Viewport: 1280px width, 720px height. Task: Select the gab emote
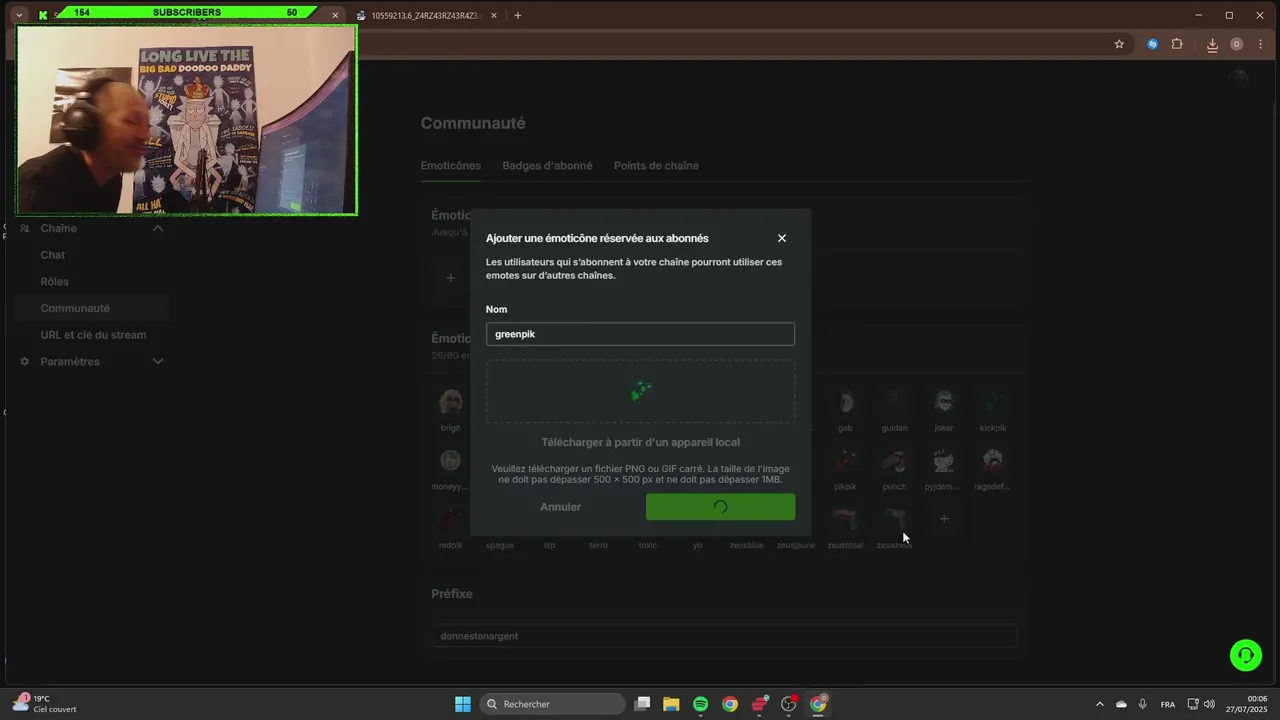coord(845,403)
